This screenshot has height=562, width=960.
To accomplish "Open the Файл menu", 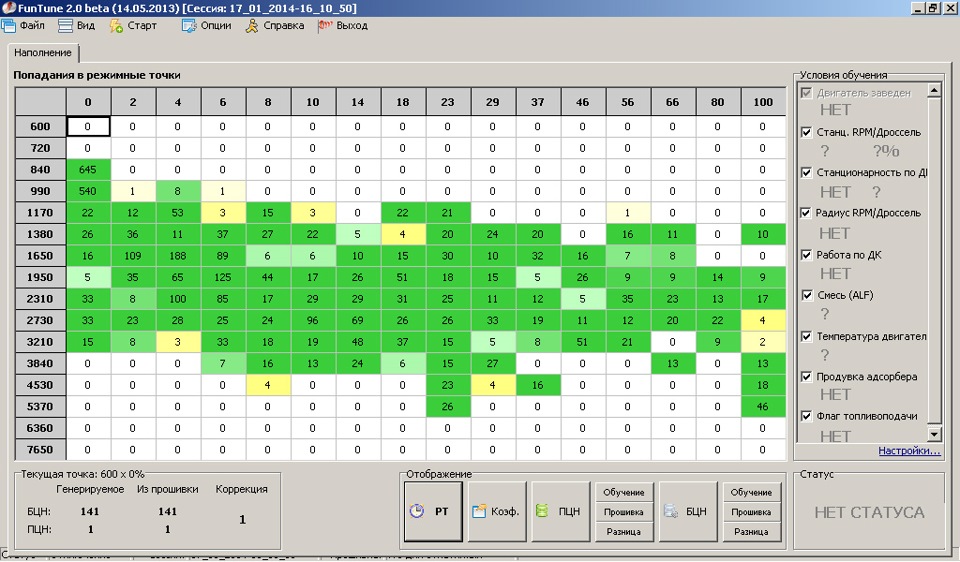I will [23, 26].
